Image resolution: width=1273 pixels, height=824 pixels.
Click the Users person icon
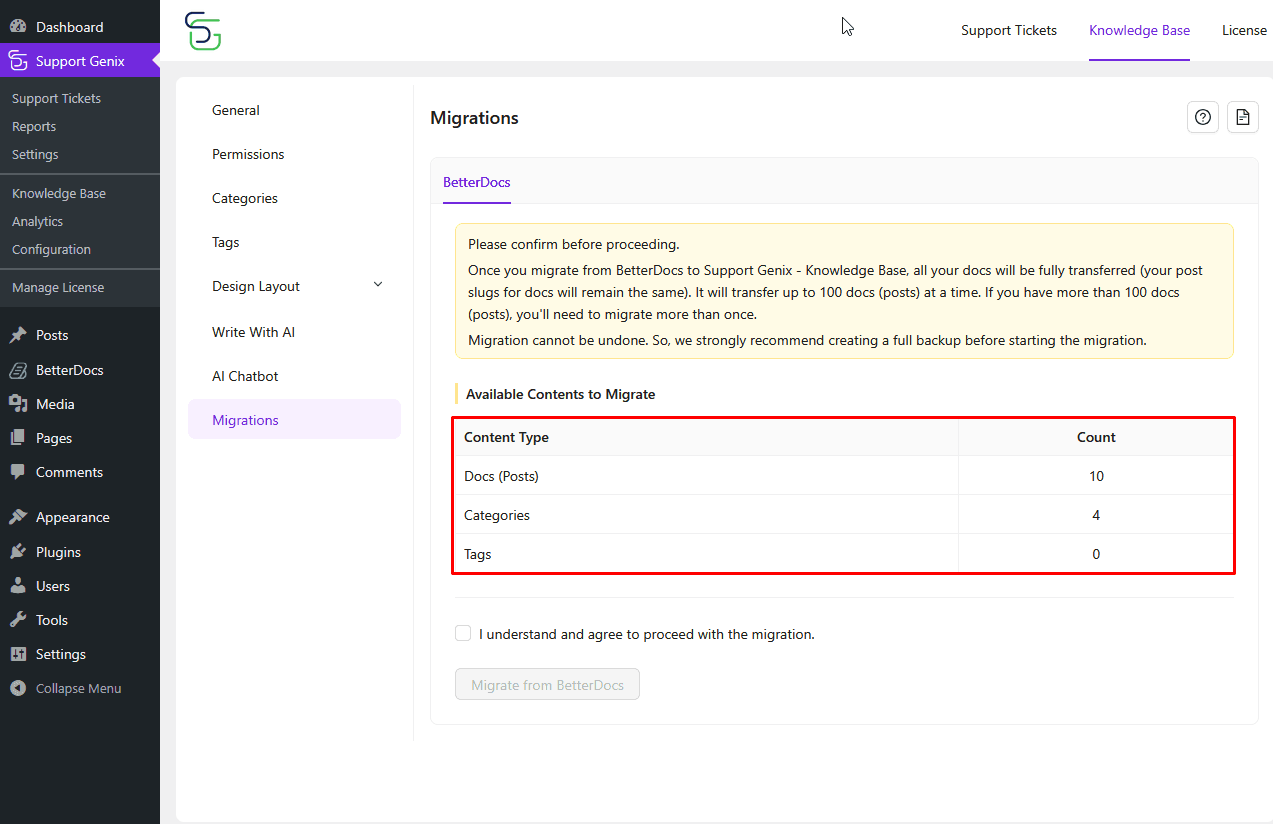pyautogui.click(x=18, y=586)
